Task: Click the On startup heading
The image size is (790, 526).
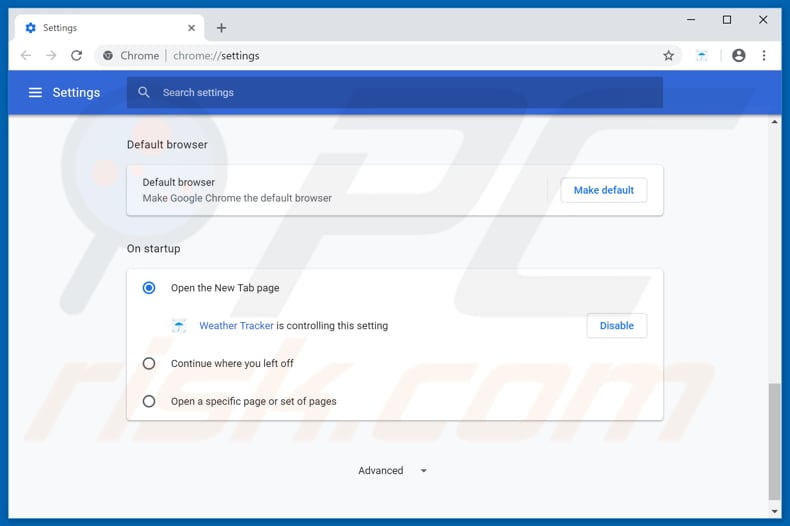Action: point(153,248)
